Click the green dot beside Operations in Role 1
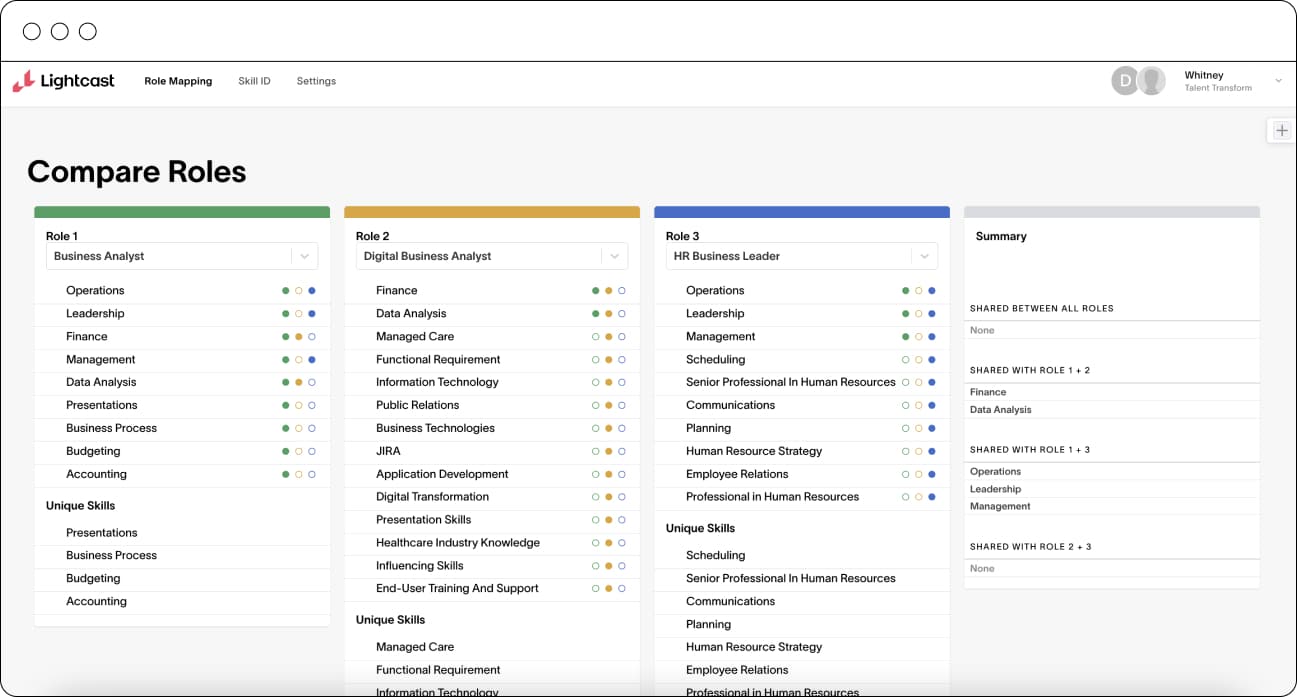The image size is (1297, 697). click(286, 291)
